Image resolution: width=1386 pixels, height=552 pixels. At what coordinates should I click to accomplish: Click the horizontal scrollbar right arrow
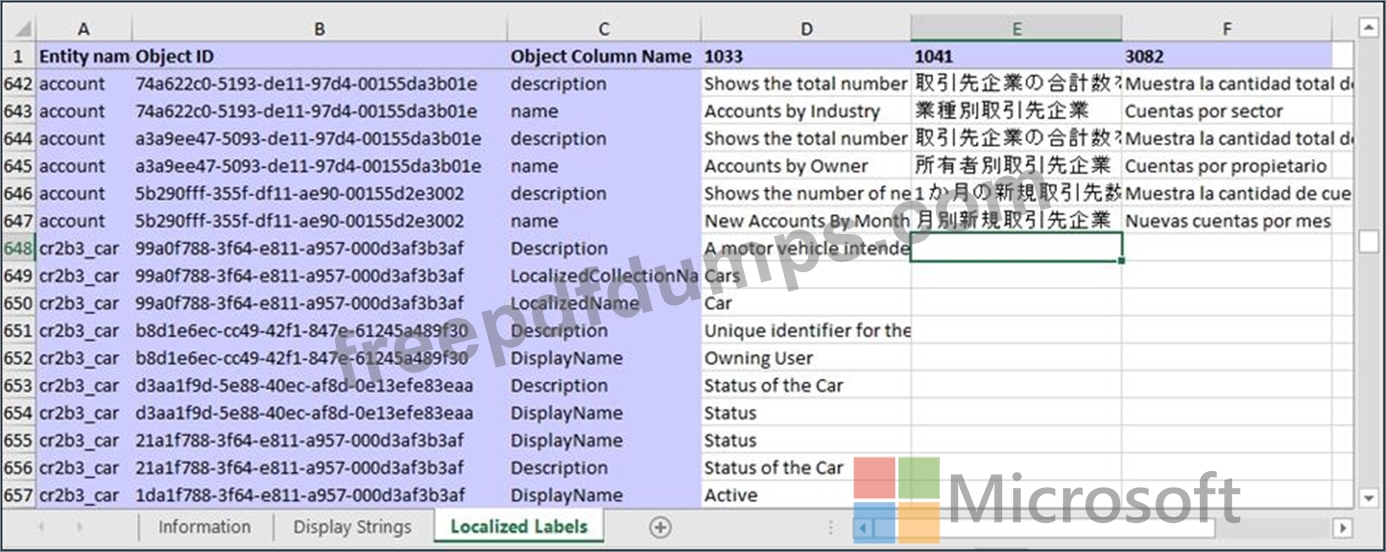click(1342, 527)
